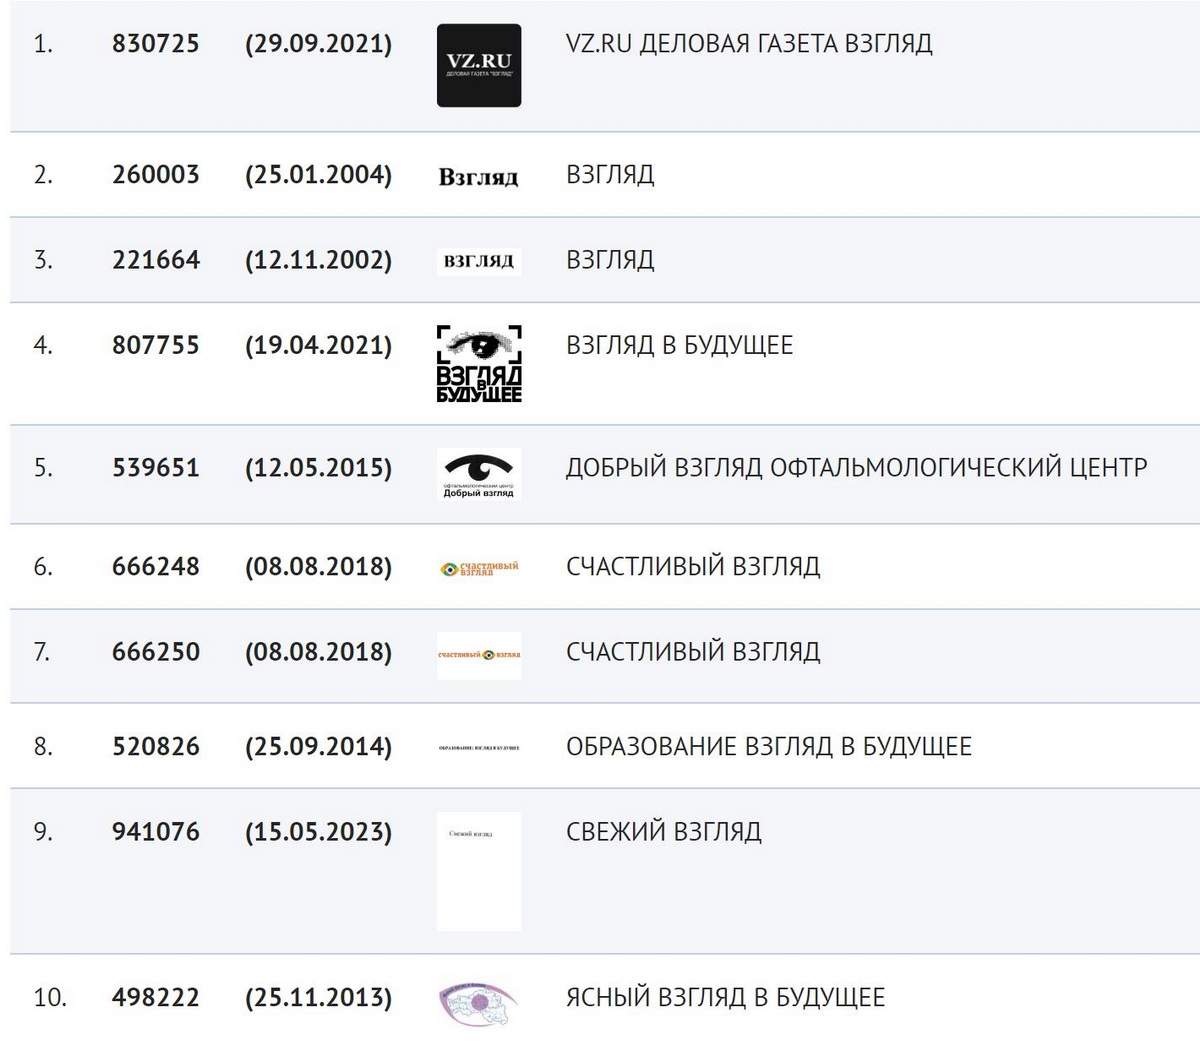Image resolution: width=1200 pixels, height=1046 pixels.
Task: Click the Образование: взгляд в будущее image
Action: coord(479,747)
